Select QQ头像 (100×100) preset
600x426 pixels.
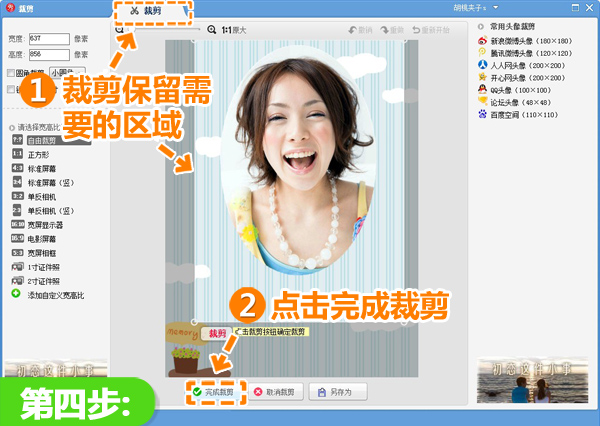click(x=514, y=90)
